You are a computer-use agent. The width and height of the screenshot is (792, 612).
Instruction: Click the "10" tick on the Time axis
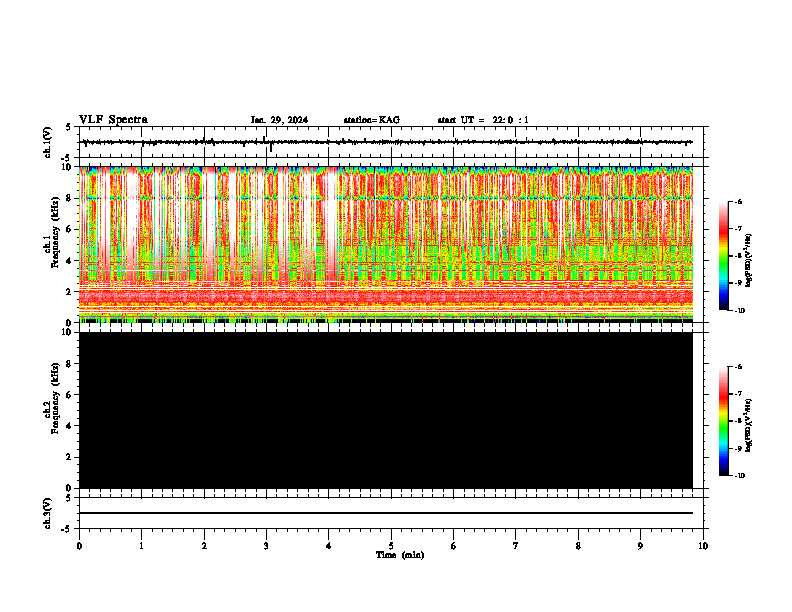point(703,546)
